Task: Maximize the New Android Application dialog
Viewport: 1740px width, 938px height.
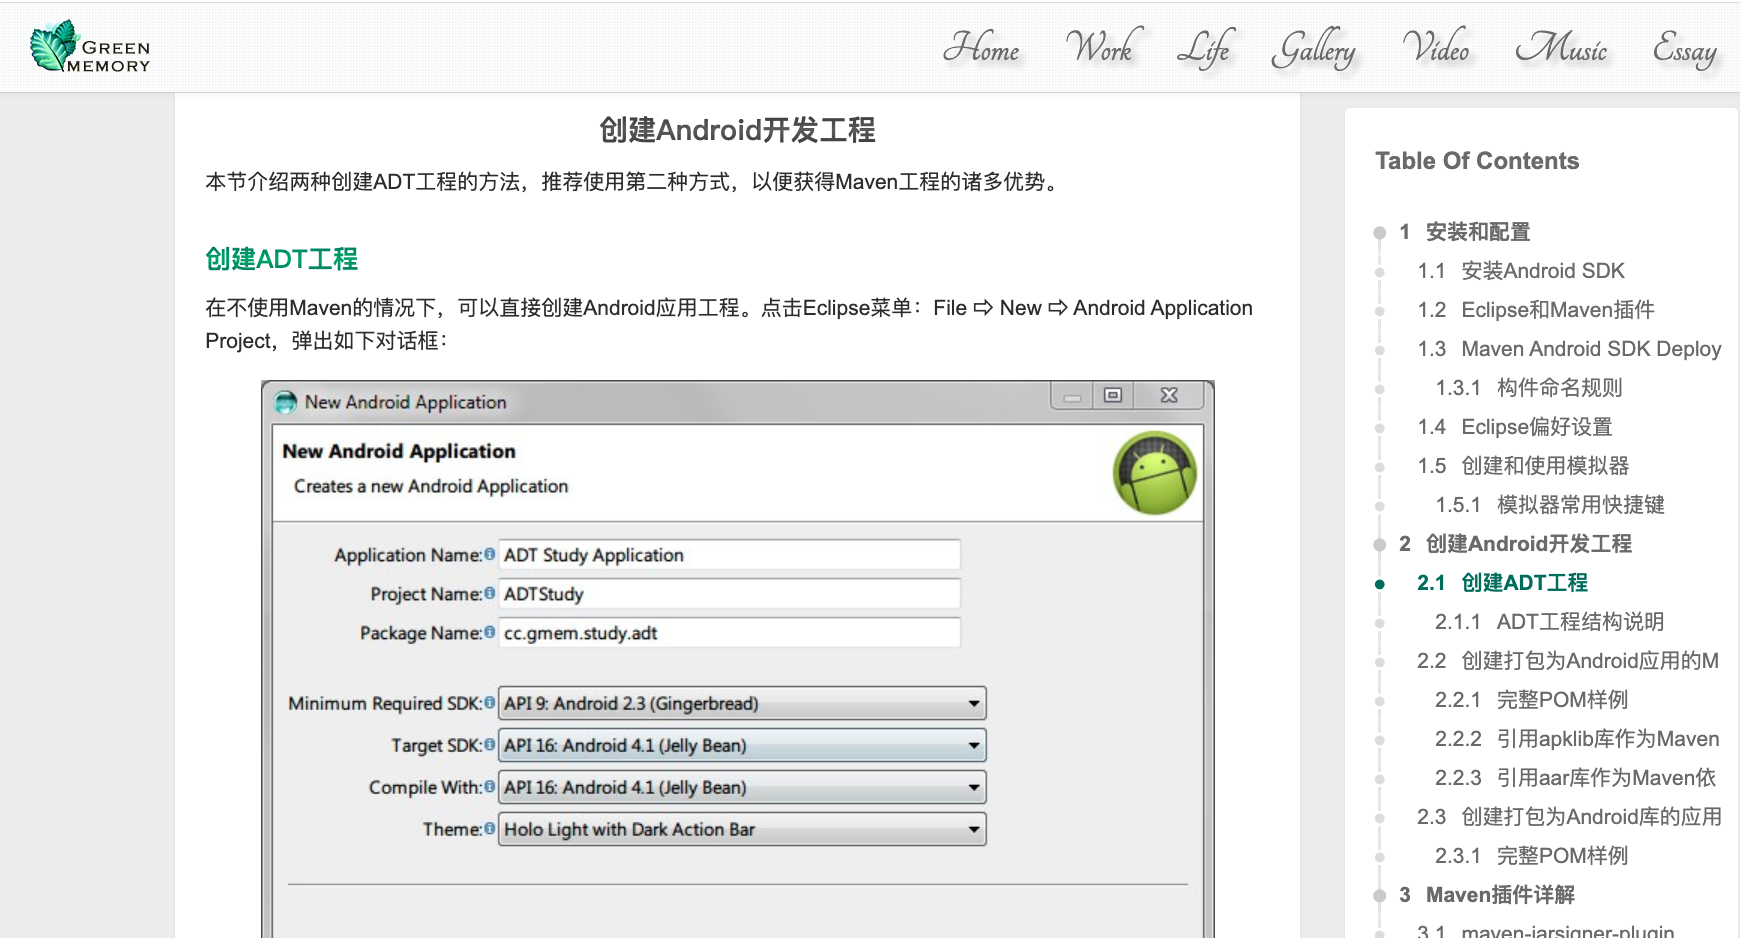Action: coord(1112,396)
